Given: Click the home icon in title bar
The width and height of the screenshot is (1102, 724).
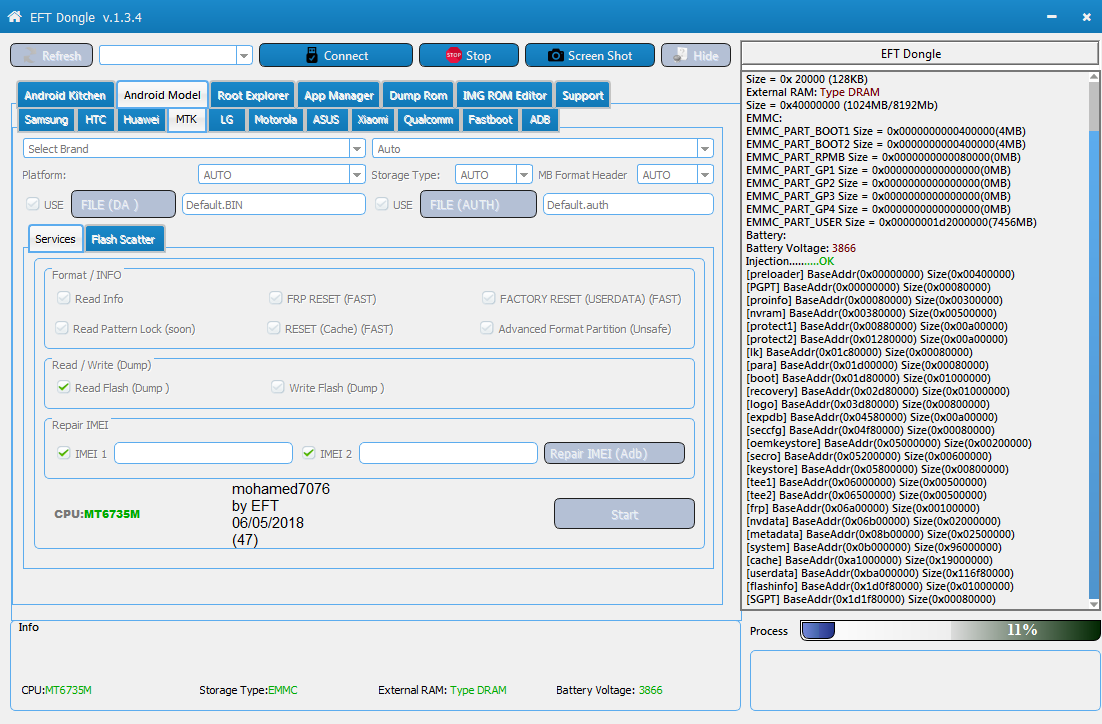Looking at the screenshot, I should [x=14, y=17].
